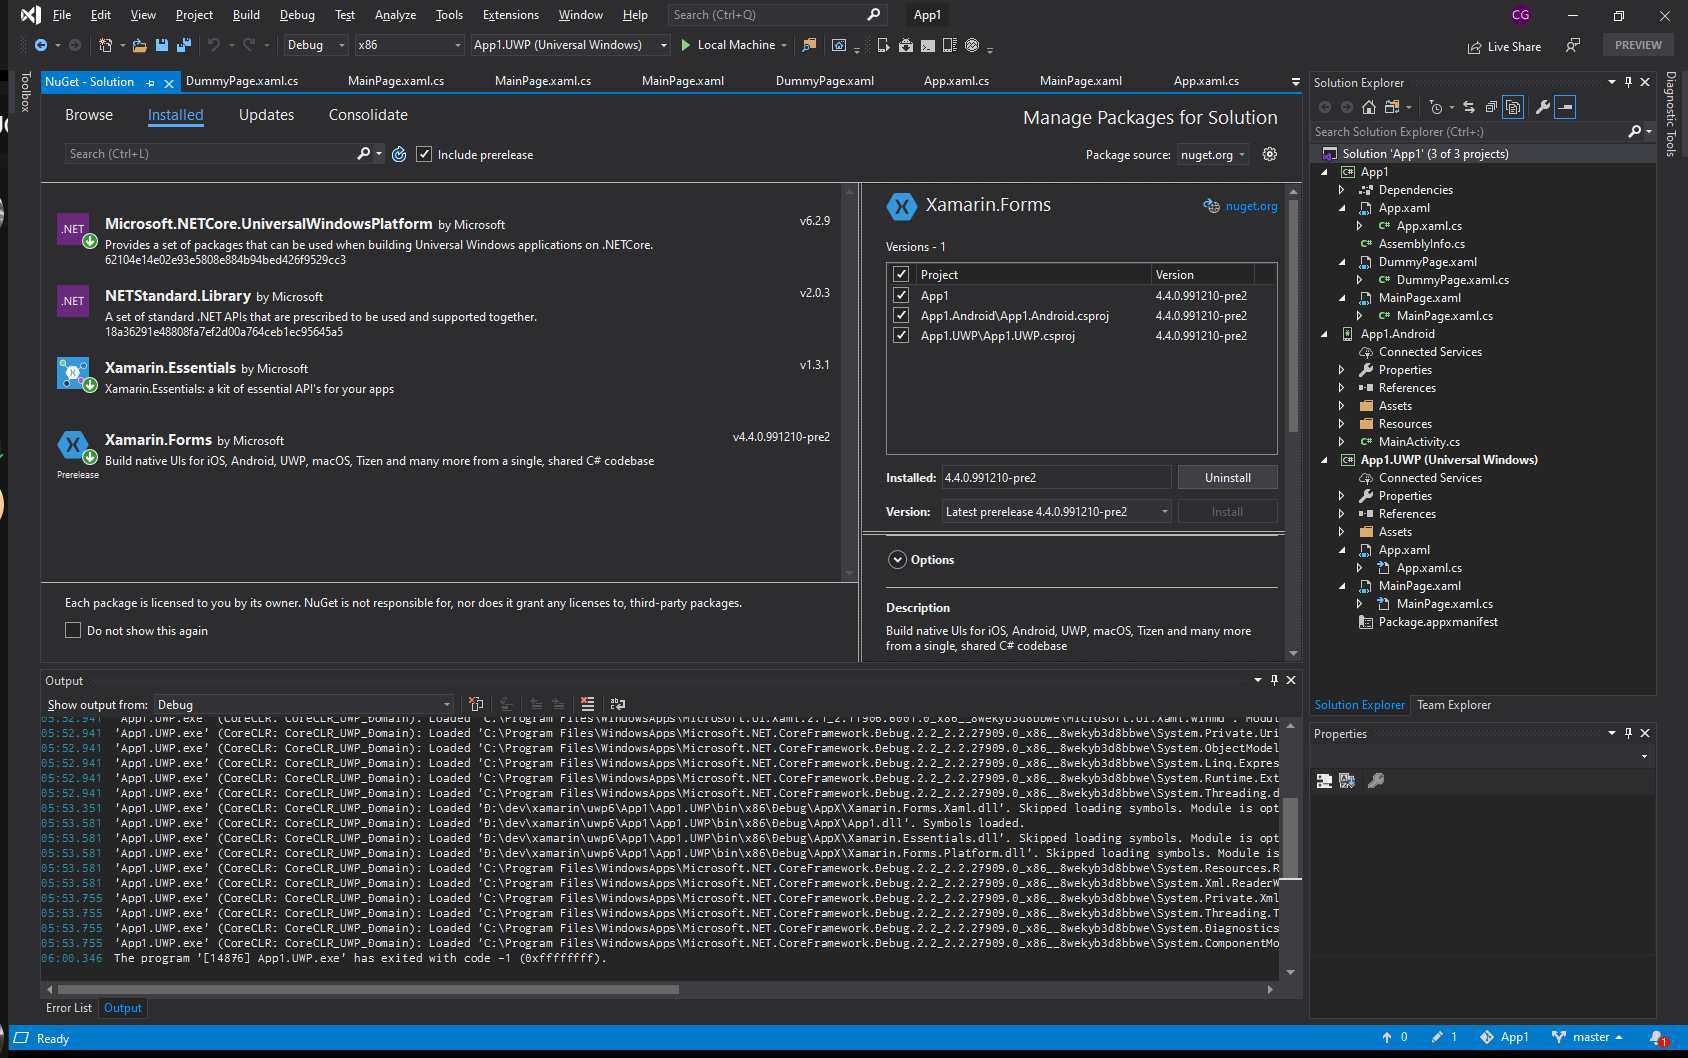Click the Save All toolbar icon
Image resolution: width=1688 pixels, height=1058 pixels.
click(x=183, y=45)
